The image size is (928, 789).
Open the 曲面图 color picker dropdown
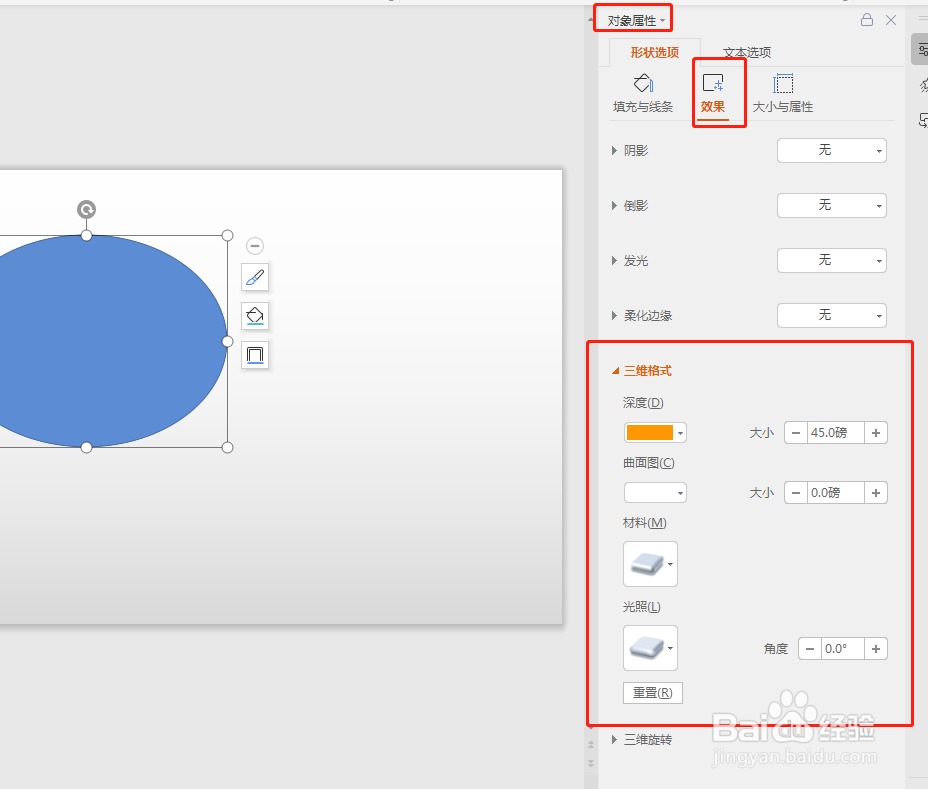pyautogui.click(x=655, y=492)
